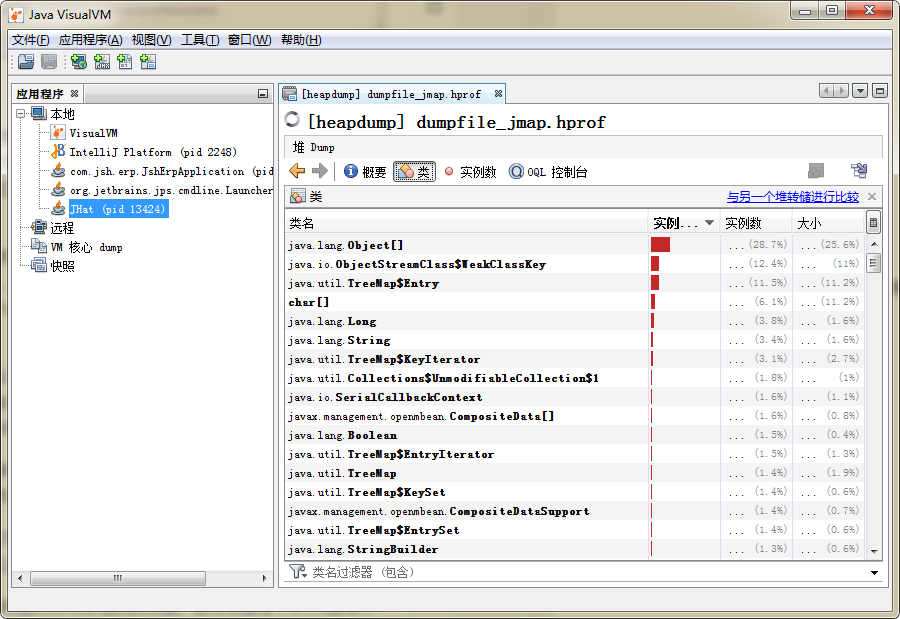Switch to the 类 classes view
900x619 pixels.
pyautogui.click(x=414, y=172)
